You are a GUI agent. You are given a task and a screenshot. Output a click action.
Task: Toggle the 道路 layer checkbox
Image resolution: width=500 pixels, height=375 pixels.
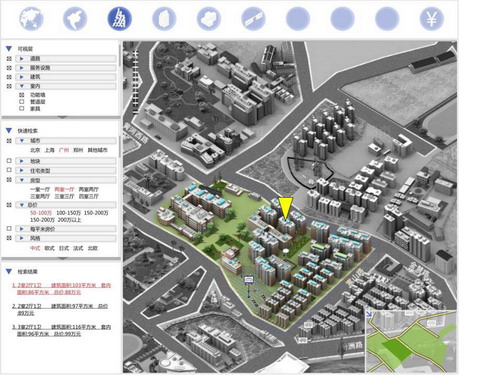coord(9,59)
